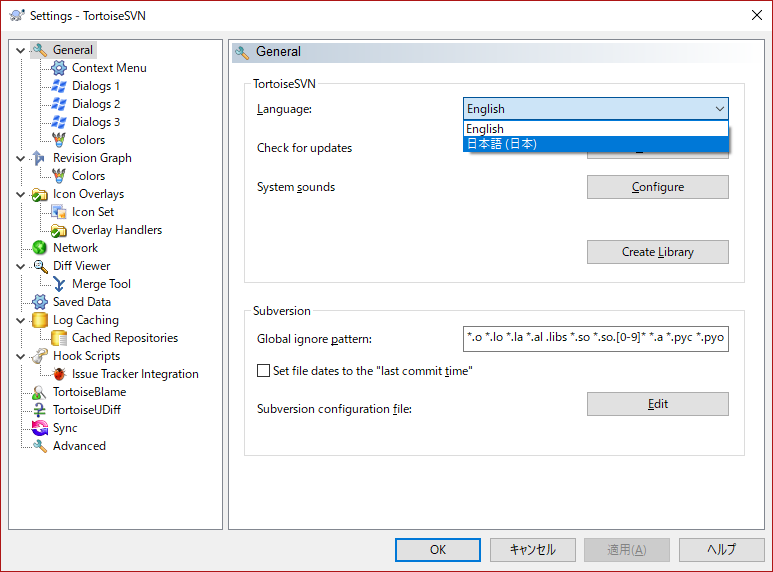Click the Create Library button
Viewport: 773px width, 572px height.
658,252
